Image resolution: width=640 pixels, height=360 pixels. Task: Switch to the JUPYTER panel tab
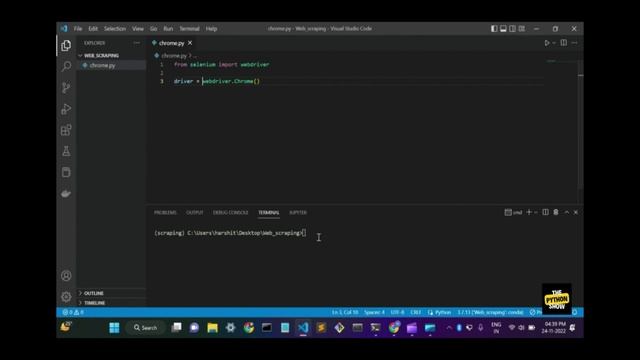[x=298, y=213]
